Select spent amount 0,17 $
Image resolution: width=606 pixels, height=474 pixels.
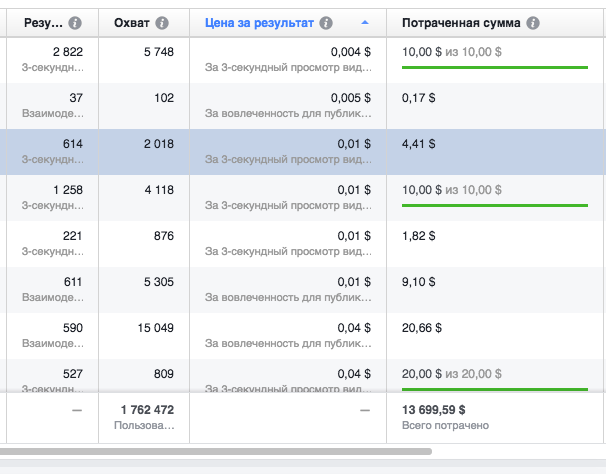pos(419,98)
